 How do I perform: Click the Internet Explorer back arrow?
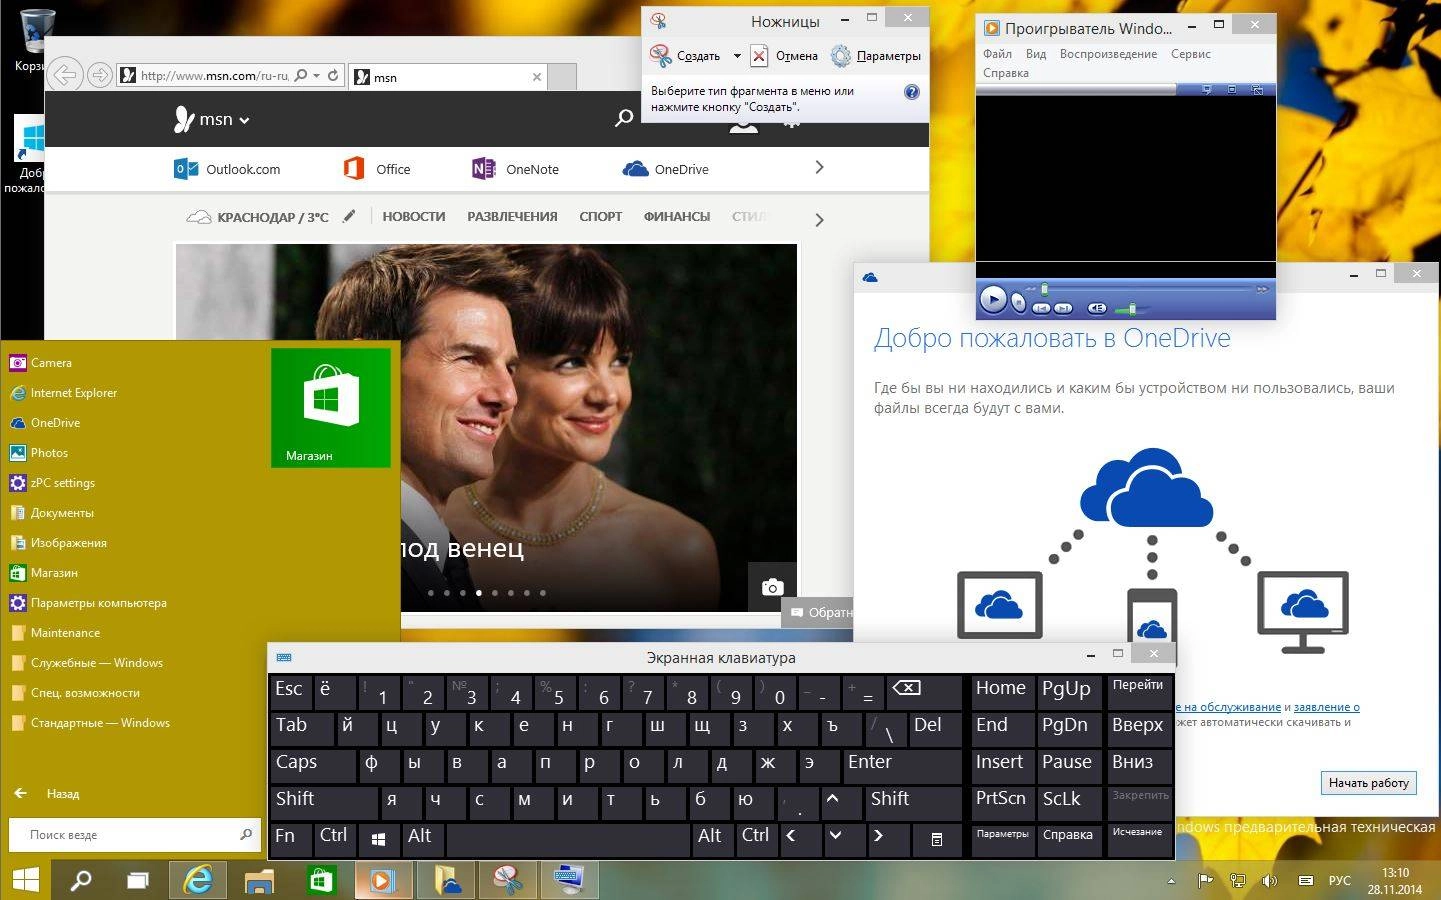(64, 75)
